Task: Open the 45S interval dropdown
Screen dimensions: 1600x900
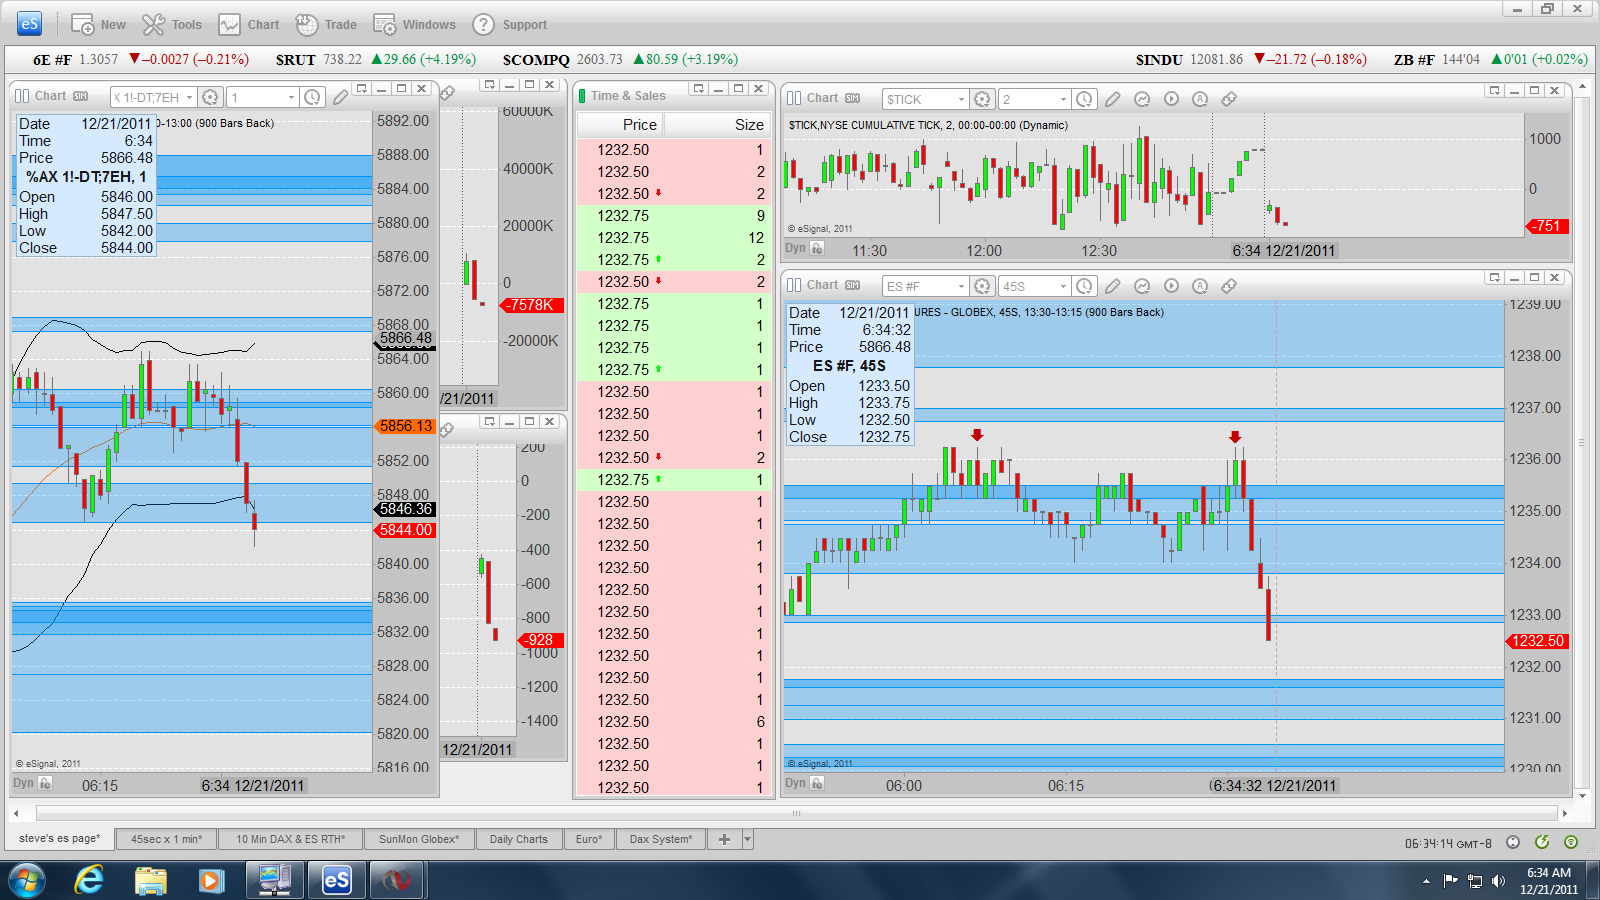Action: (x=1063, y=286)
